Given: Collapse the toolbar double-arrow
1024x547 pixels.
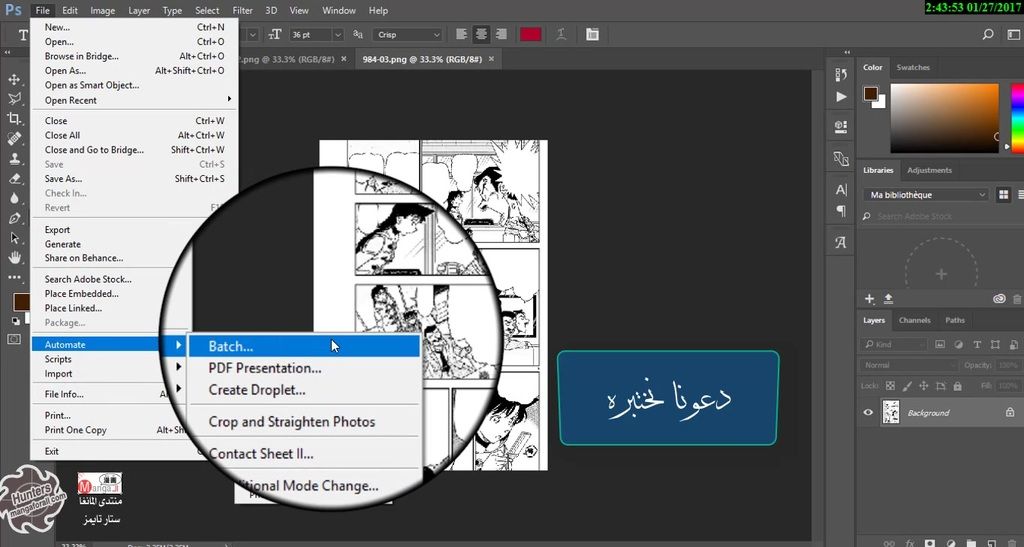Looking at the screenshot, I should 7,52.
